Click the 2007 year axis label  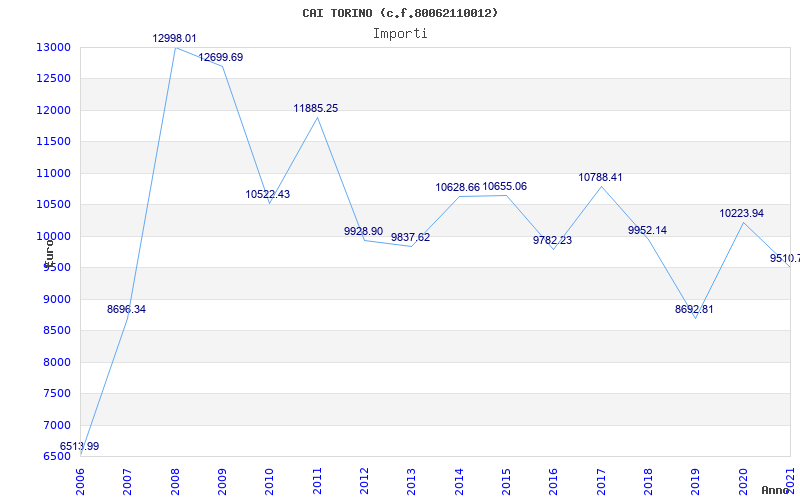coord(128,481)
